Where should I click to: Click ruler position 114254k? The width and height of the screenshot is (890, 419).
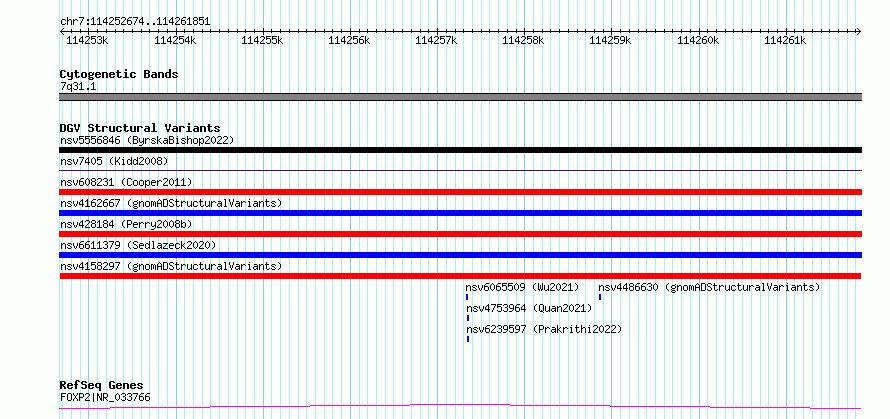tap(175, 41)
